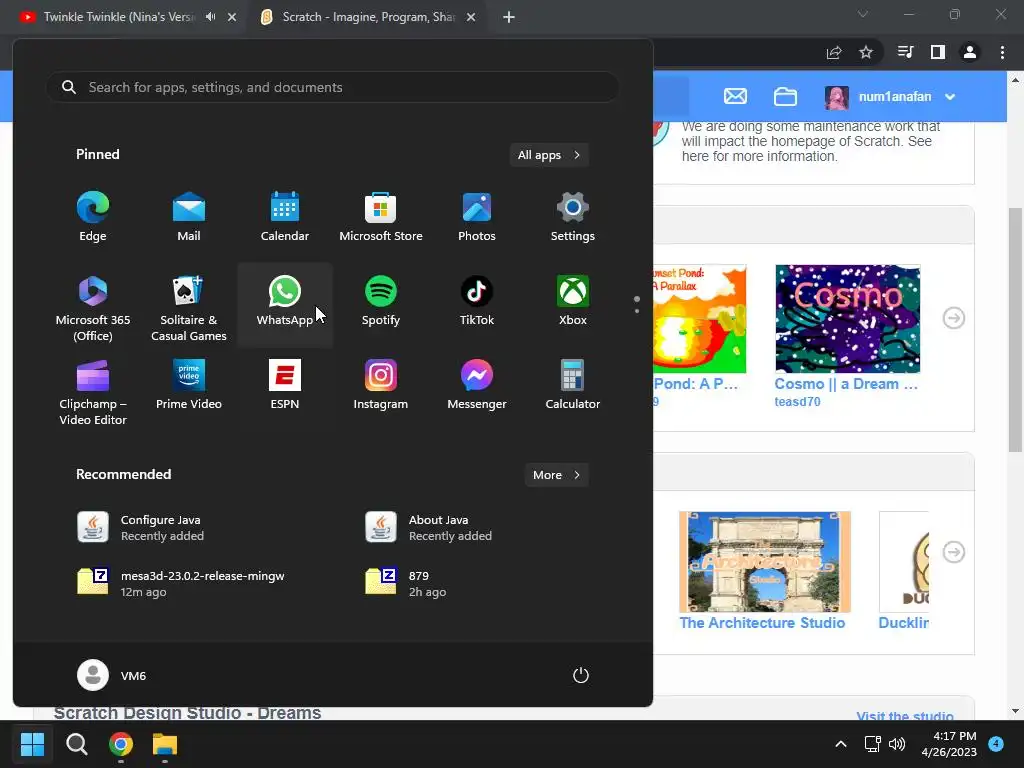Open network status in system tray
This screenshot has height=768, width=1024.
click(x=872, y=744)
